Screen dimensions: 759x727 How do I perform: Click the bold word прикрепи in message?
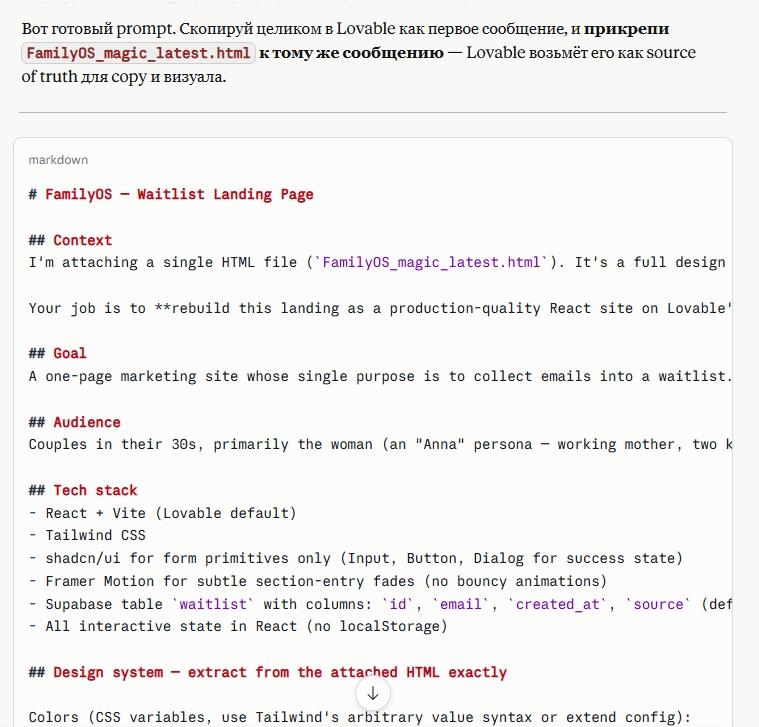click(x=626, y=29)
